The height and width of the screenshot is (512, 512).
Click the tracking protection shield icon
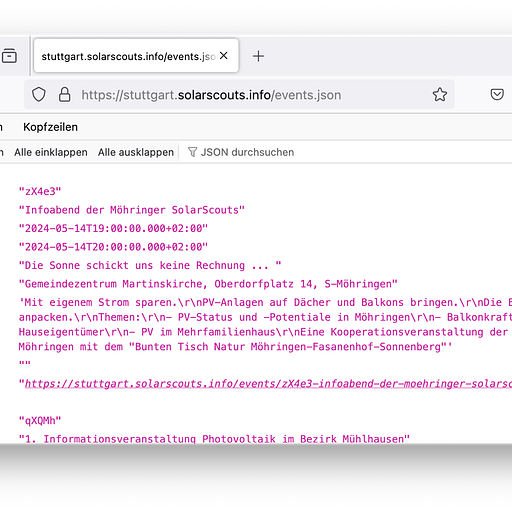tap(39, 95)
